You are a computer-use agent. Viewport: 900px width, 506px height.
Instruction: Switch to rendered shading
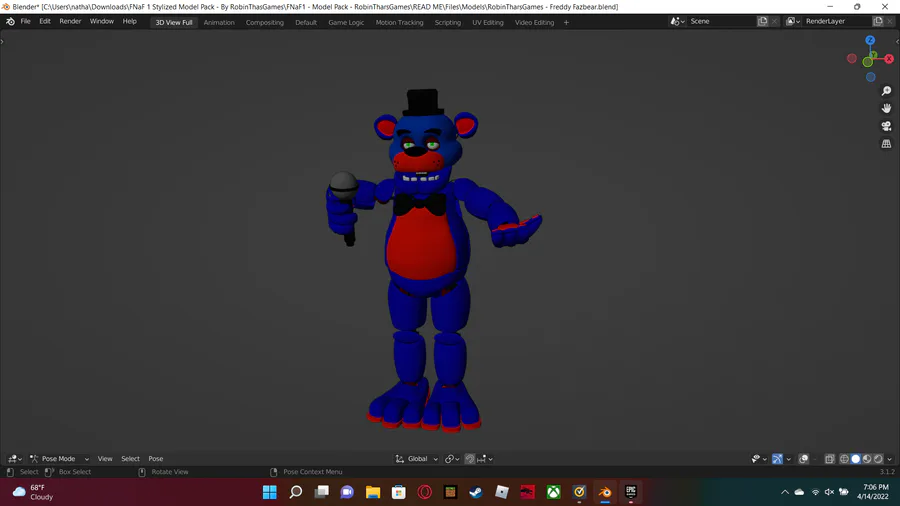click(878, 459)
